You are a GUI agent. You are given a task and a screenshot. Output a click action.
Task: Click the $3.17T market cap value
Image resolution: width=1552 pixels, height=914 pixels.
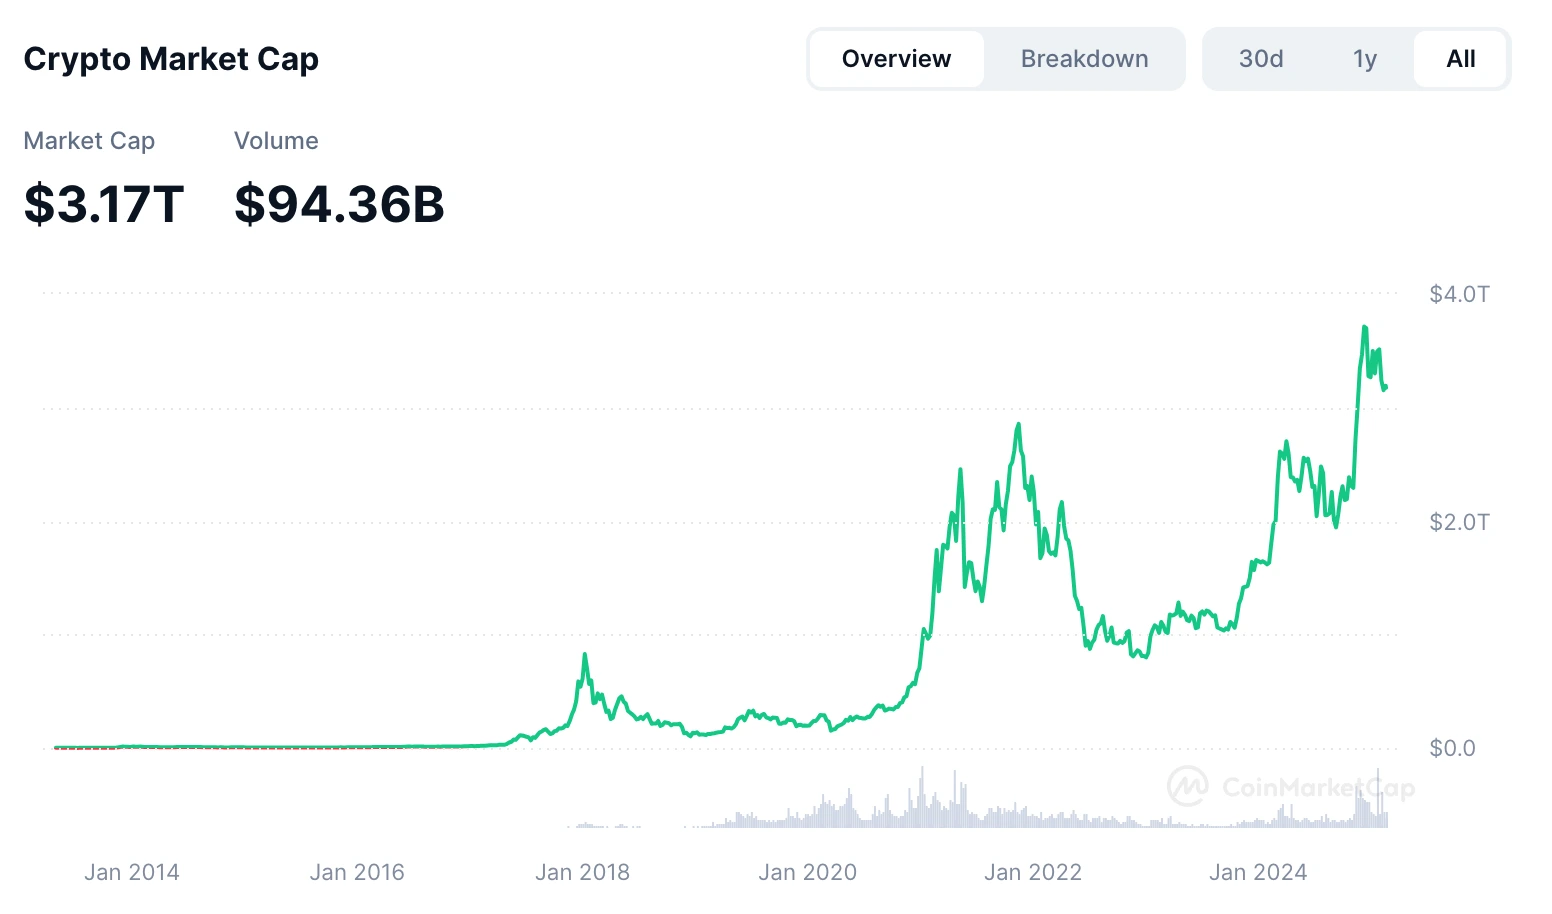pos(104,204)
